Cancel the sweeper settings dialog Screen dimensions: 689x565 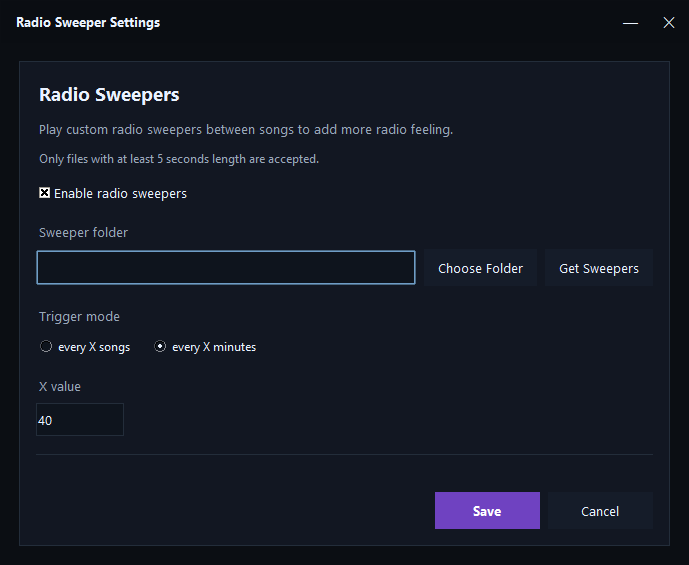pos(600,511)
